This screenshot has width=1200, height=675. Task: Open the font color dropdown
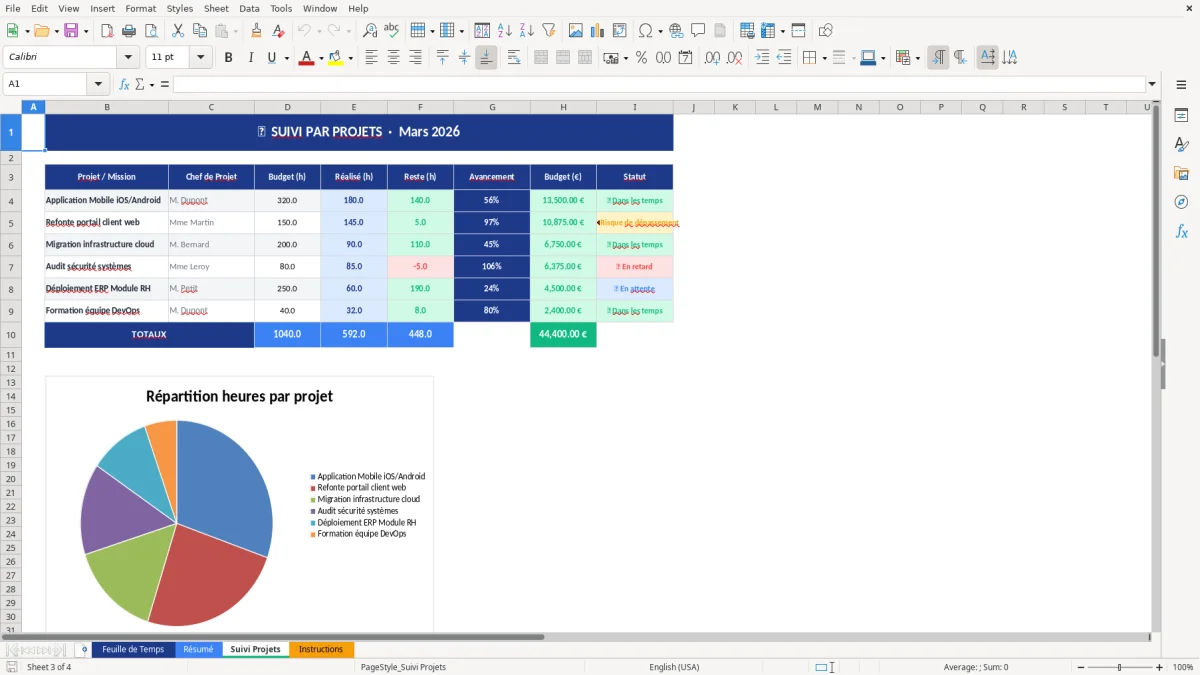321,57
